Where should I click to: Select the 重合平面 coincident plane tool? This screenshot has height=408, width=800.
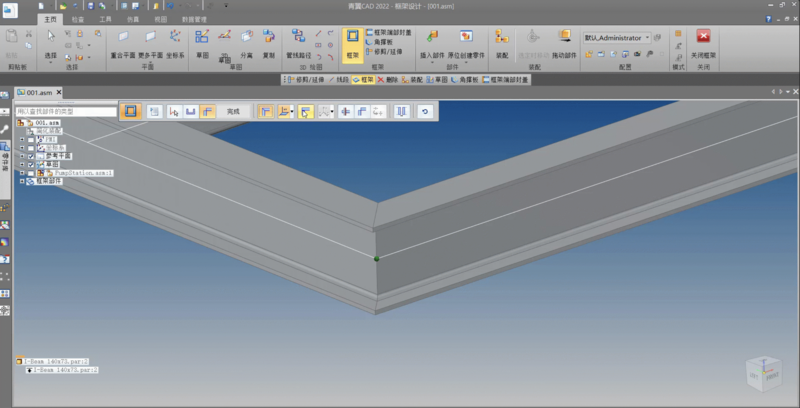click(x=122, y=42)
